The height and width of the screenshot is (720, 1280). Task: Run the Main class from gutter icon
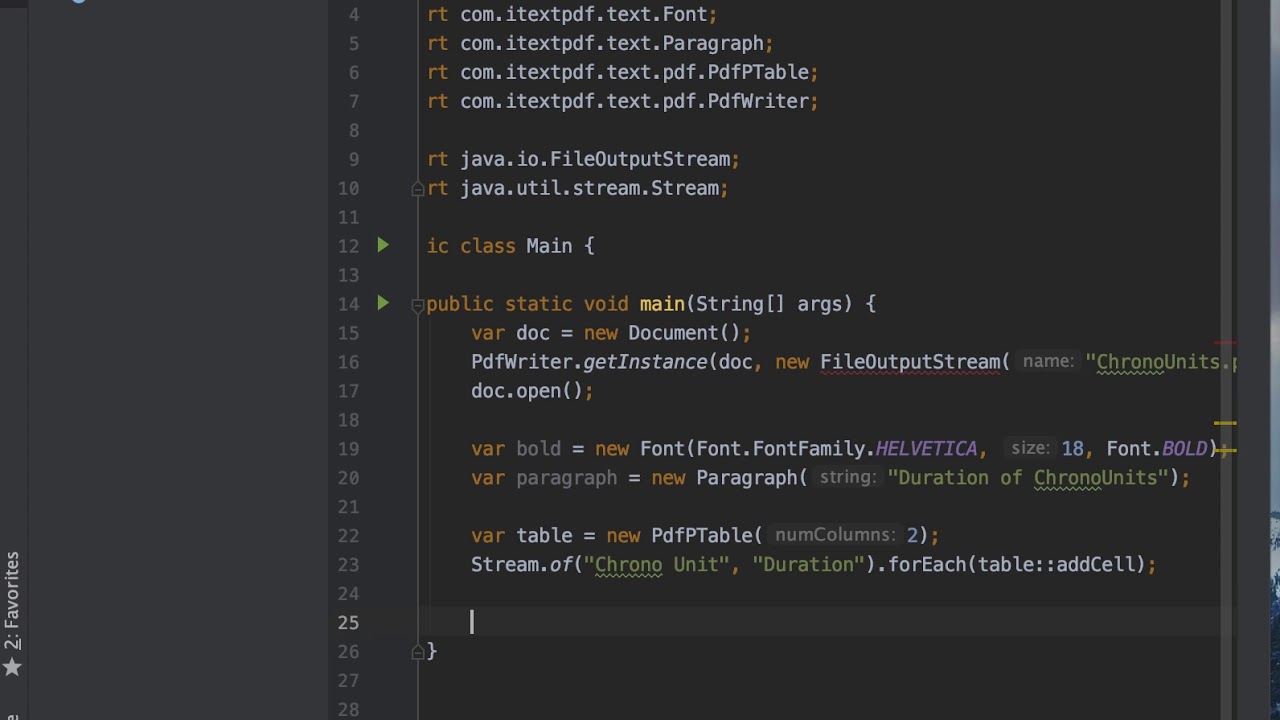pos(383,245)
